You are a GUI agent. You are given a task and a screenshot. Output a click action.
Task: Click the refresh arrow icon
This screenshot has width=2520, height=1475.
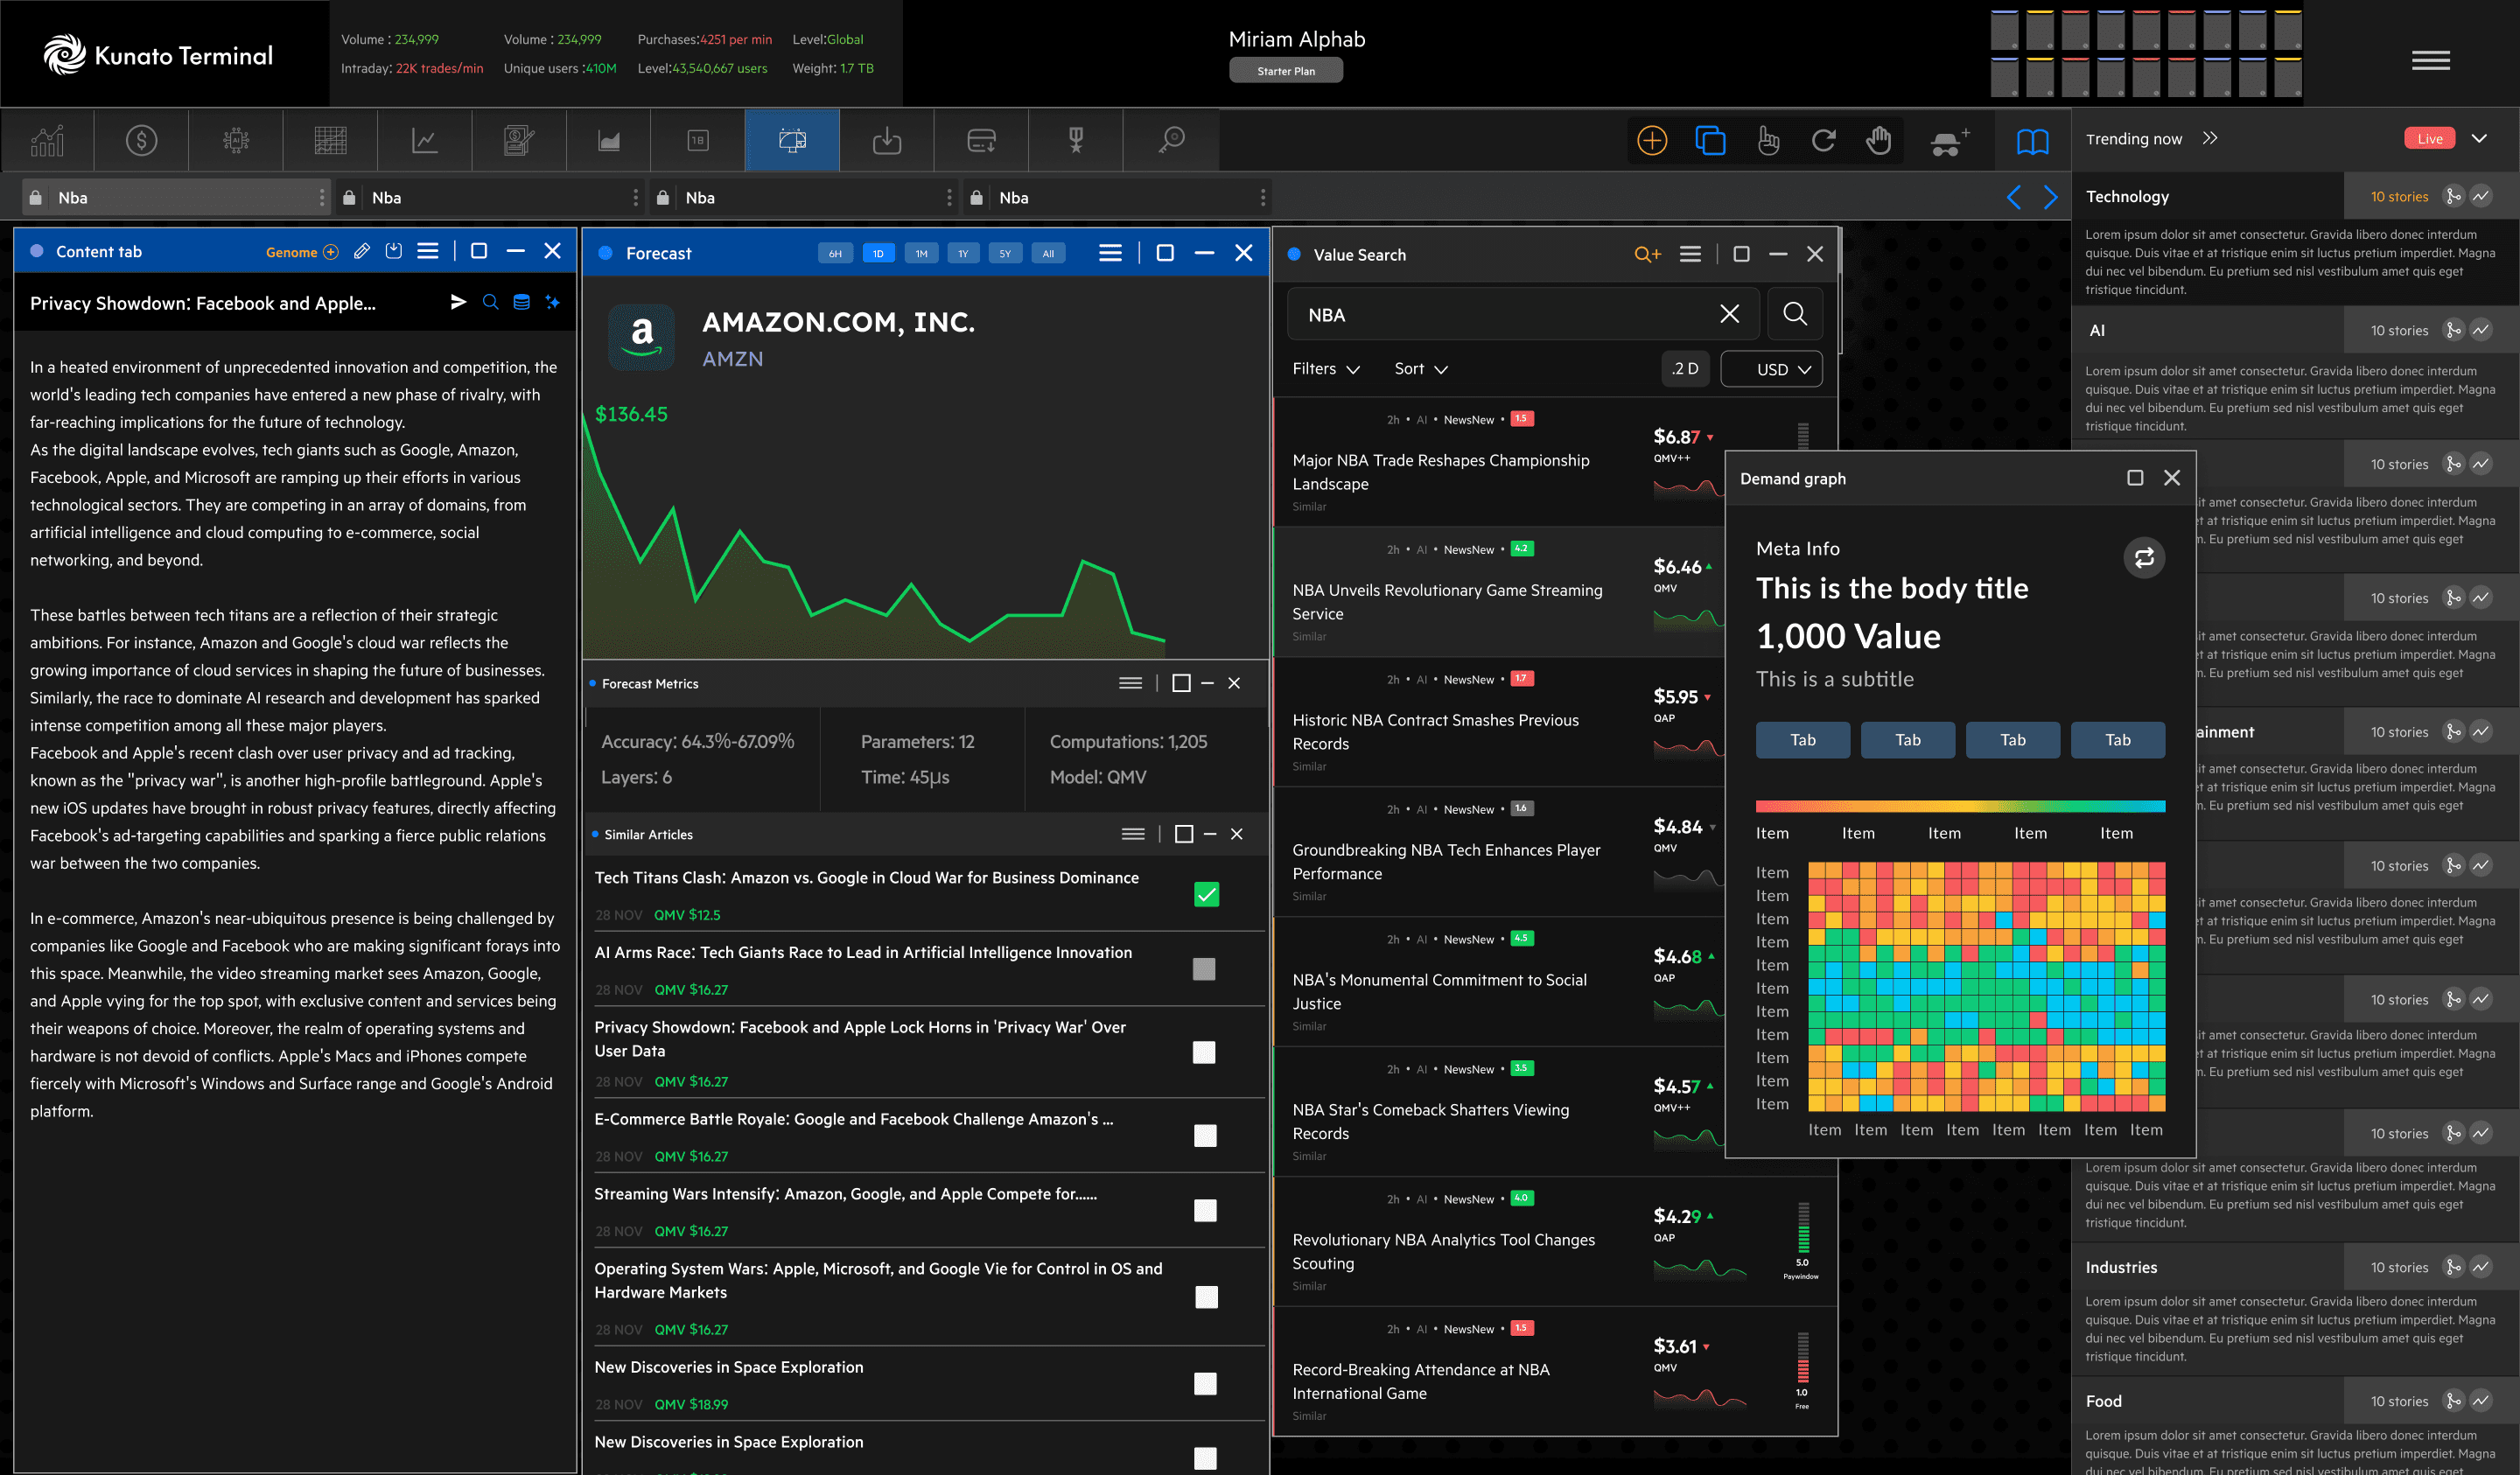[1824, 140]
